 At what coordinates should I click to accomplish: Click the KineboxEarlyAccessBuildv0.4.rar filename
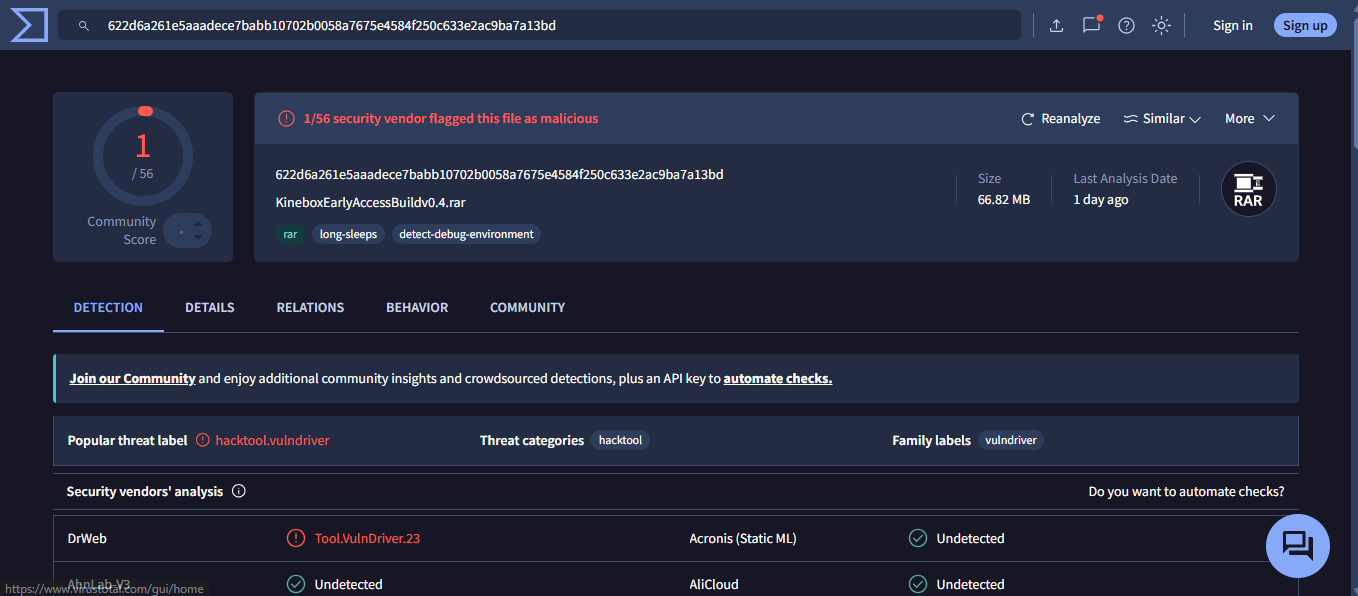tap(370, 202)
